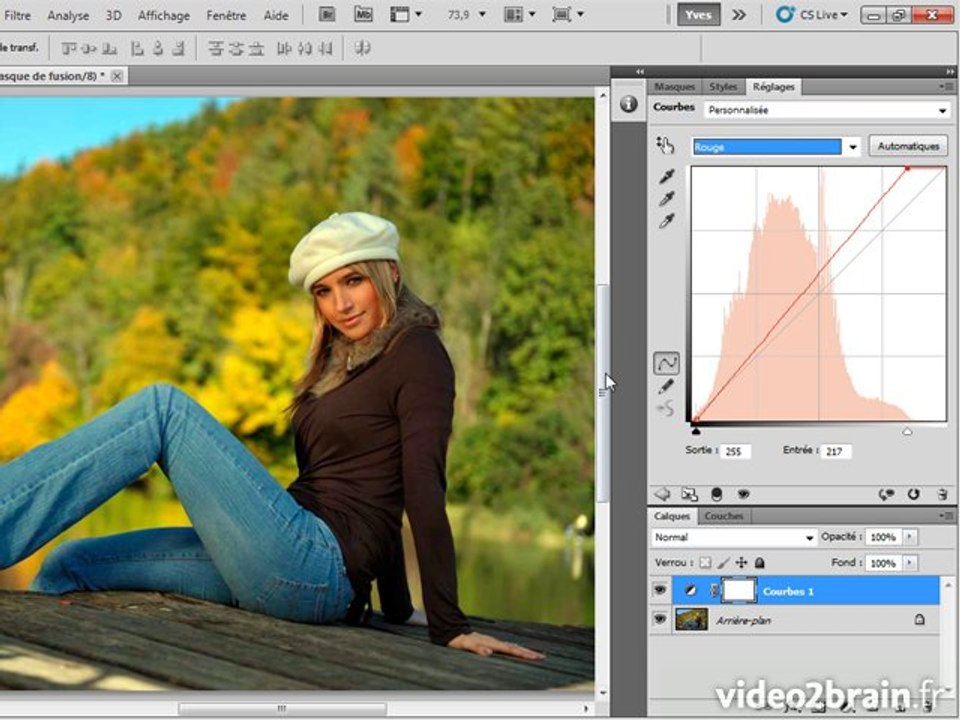Select the Yves workspace button
The height and width of the screenshot is (720, 960).
pos(698,15)
